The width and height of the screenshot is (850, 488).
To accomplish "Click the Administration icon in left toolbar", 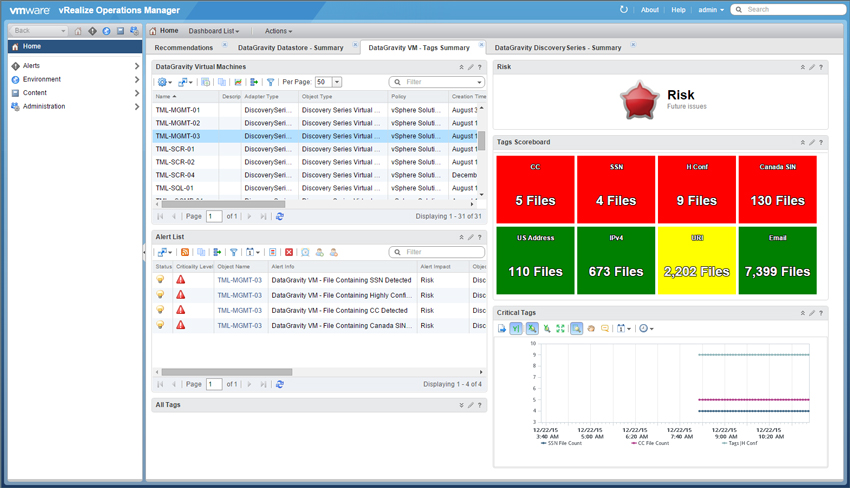I will click(134, 31).
